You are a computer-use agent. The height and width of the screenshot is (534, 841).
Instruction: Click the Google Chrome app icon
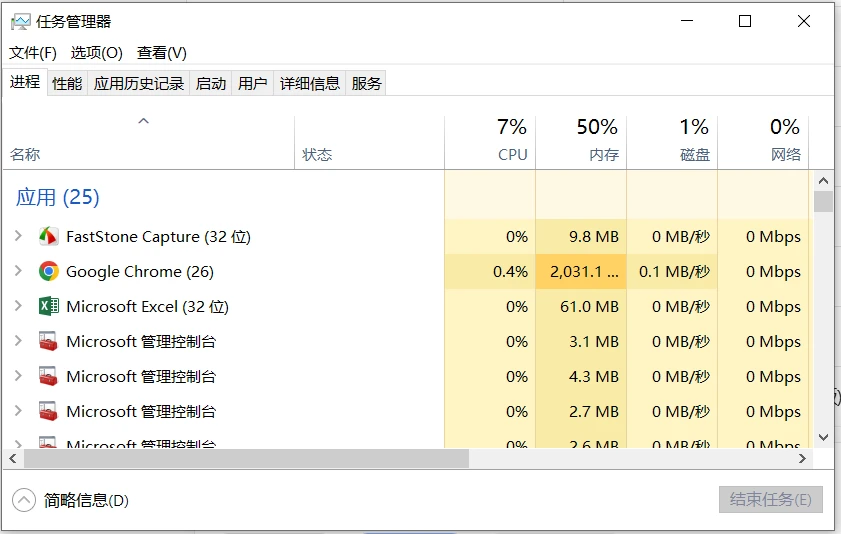pos(48,271)
